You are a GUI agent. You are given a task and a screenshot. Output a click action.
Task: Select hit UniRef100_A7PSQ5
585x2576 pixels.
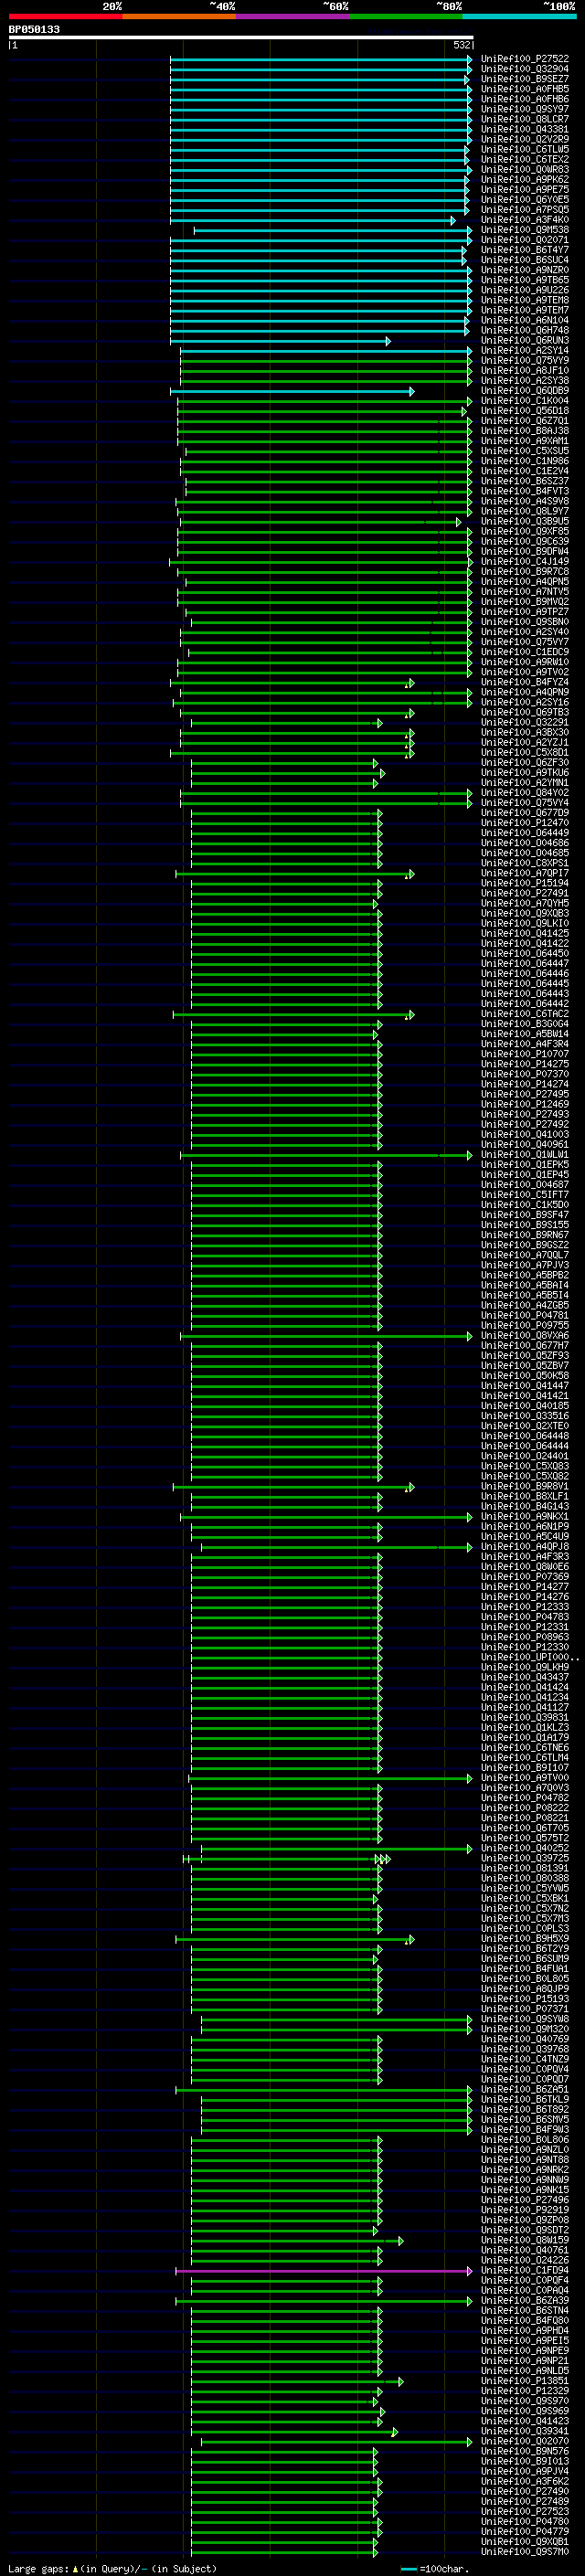[x=524, y=210]
